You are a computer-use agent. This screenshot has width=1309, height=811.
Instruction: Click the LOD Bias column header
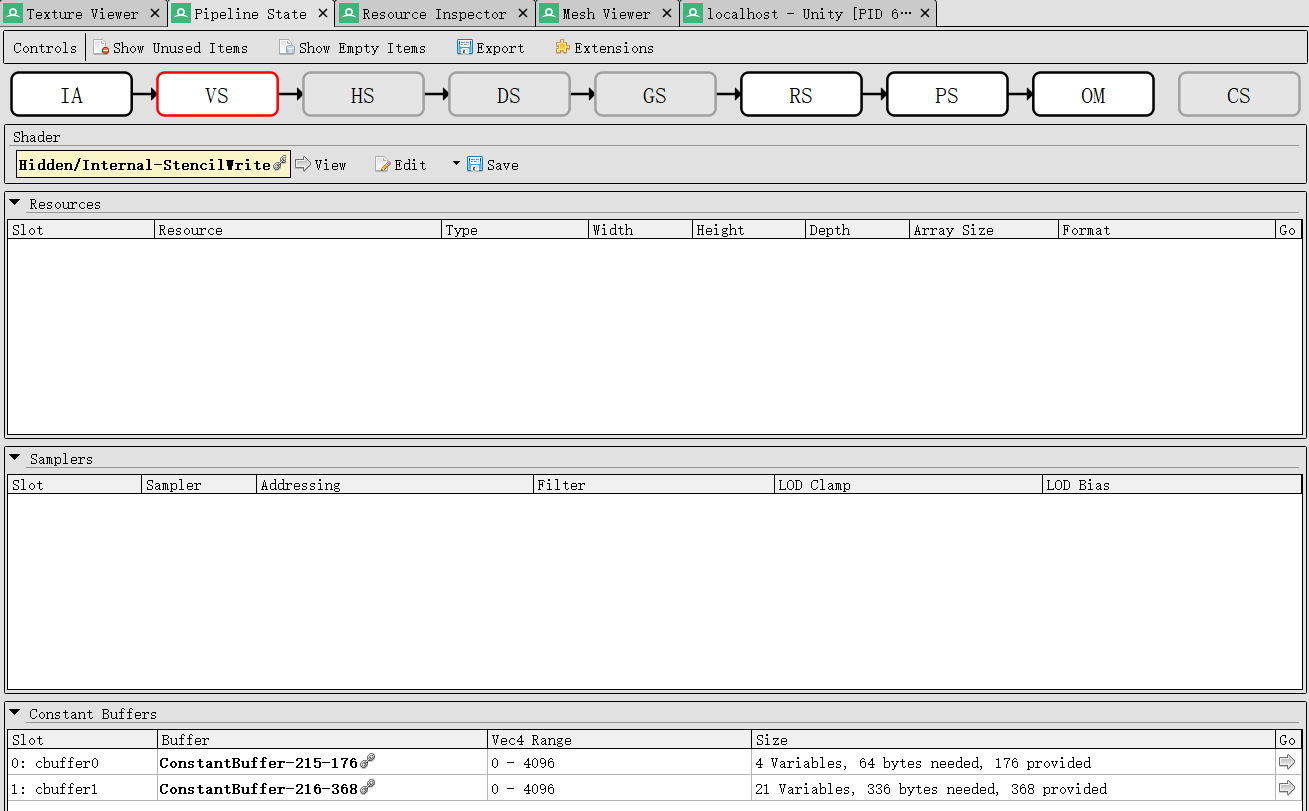1172,485
